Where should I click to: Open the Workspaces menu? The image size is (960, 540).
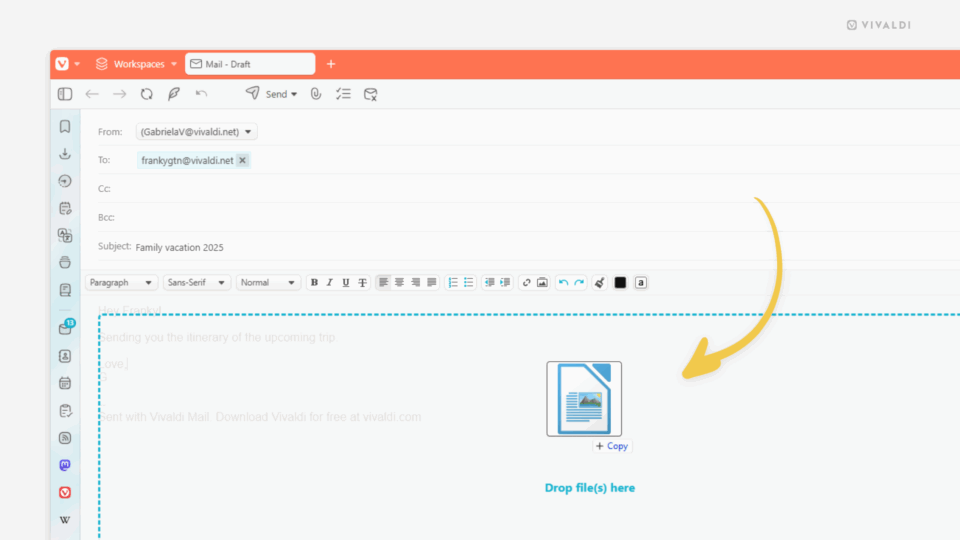point(136,64)
